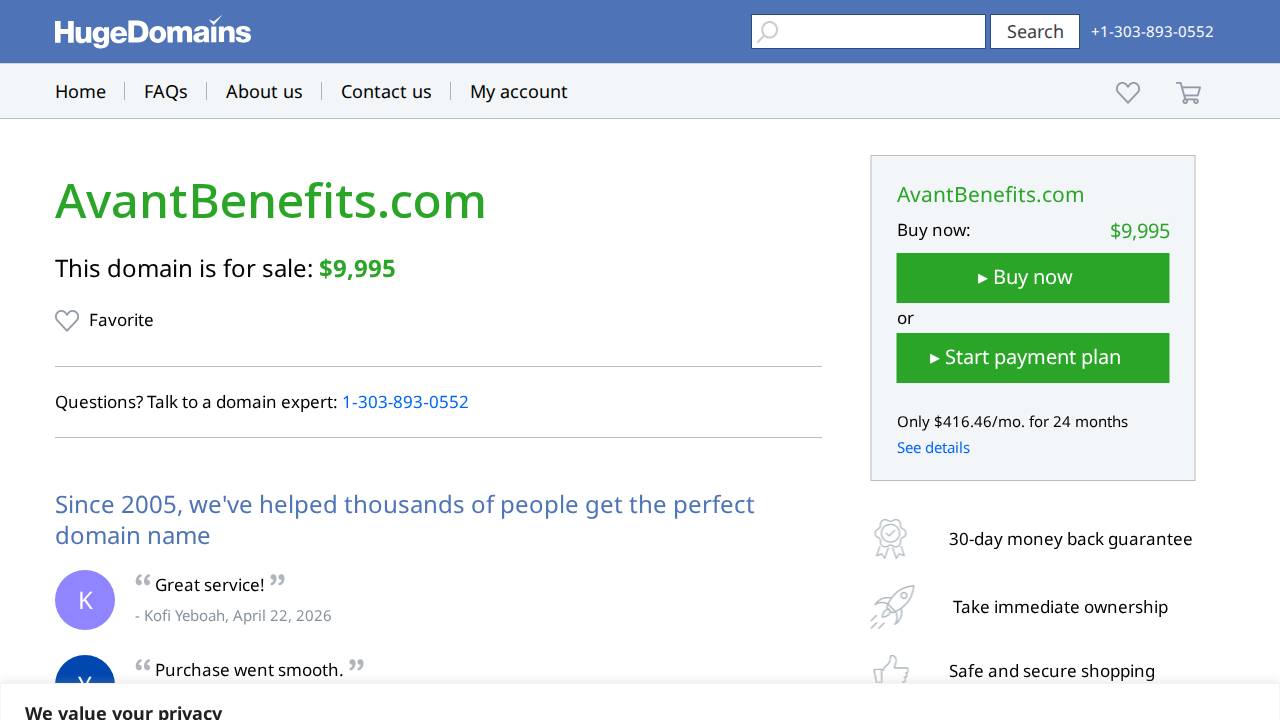Click the thumbs-up safe shopping icon
1280x720 pixels.
890,671
